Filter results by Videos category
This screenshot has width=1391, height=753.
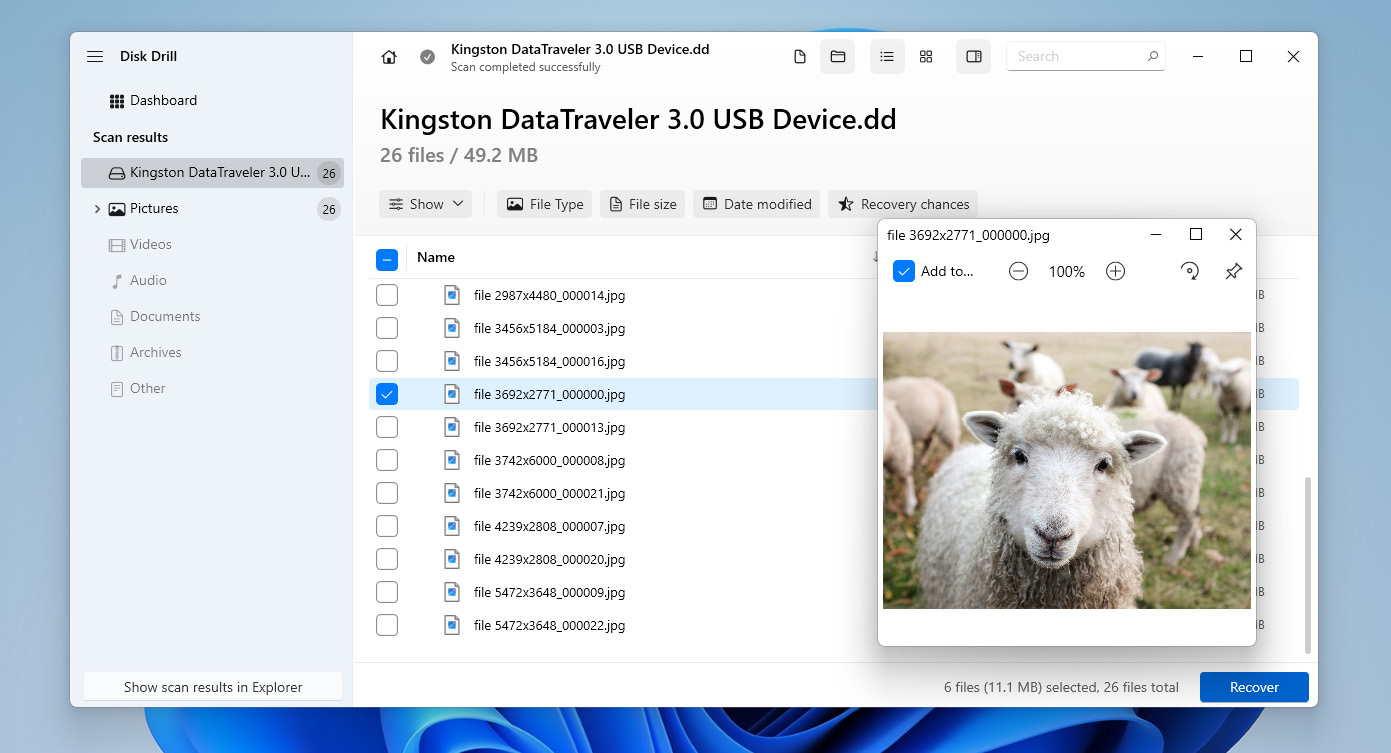point(150,245)
